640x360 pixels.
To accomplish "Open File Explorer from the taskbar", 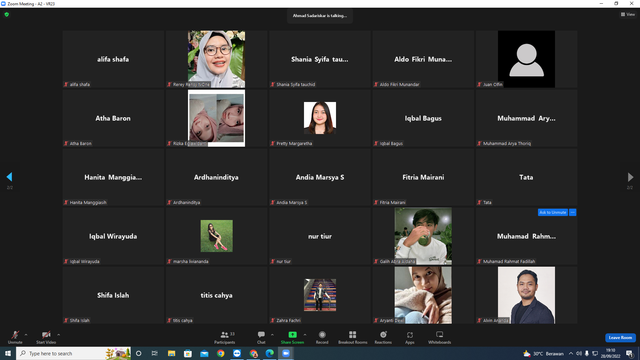I will click(x=171, y=353).
